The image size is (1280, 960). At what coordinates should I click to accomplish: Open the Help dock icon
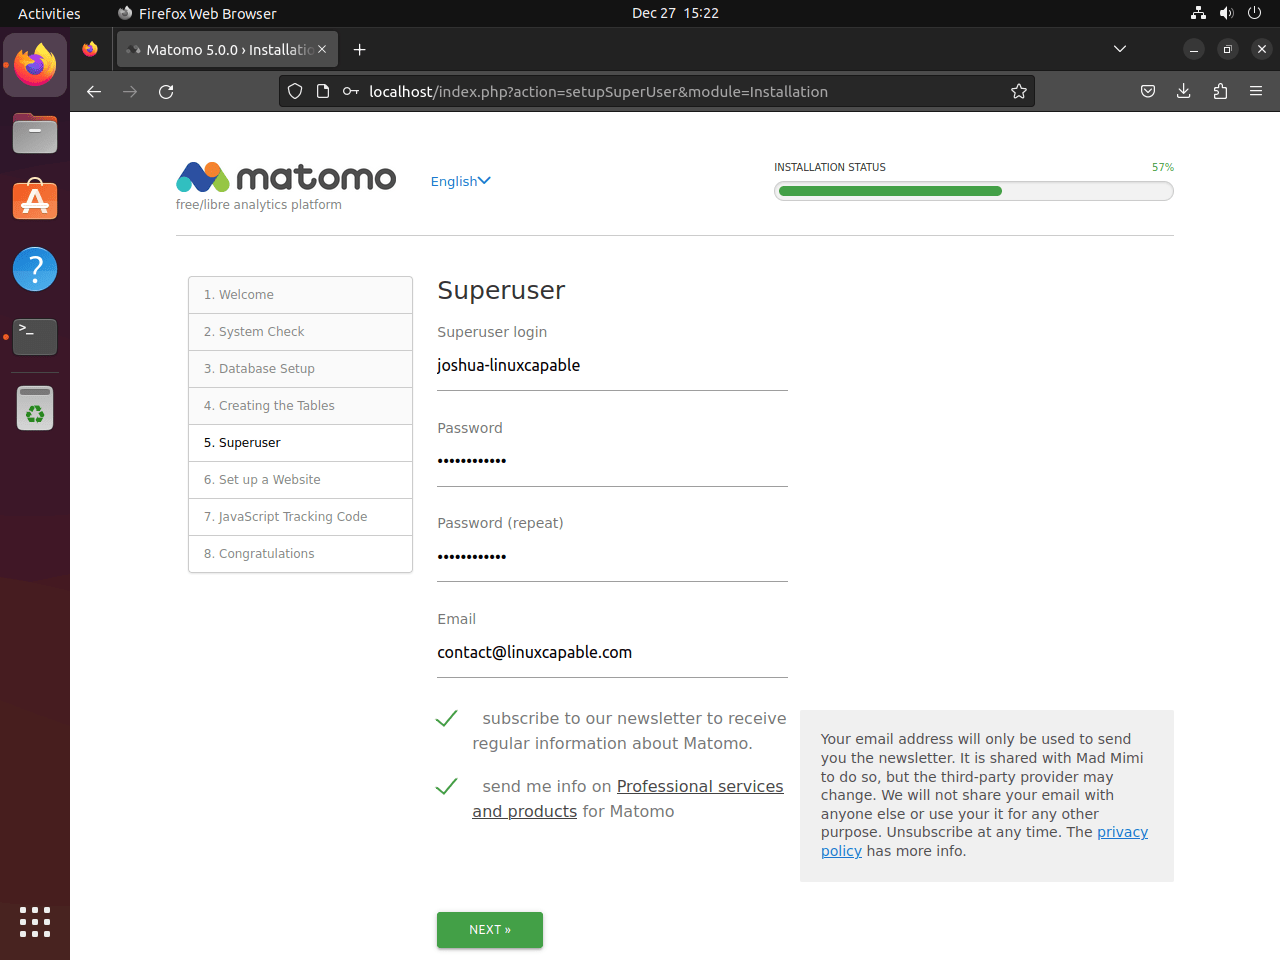click(35, 269)
